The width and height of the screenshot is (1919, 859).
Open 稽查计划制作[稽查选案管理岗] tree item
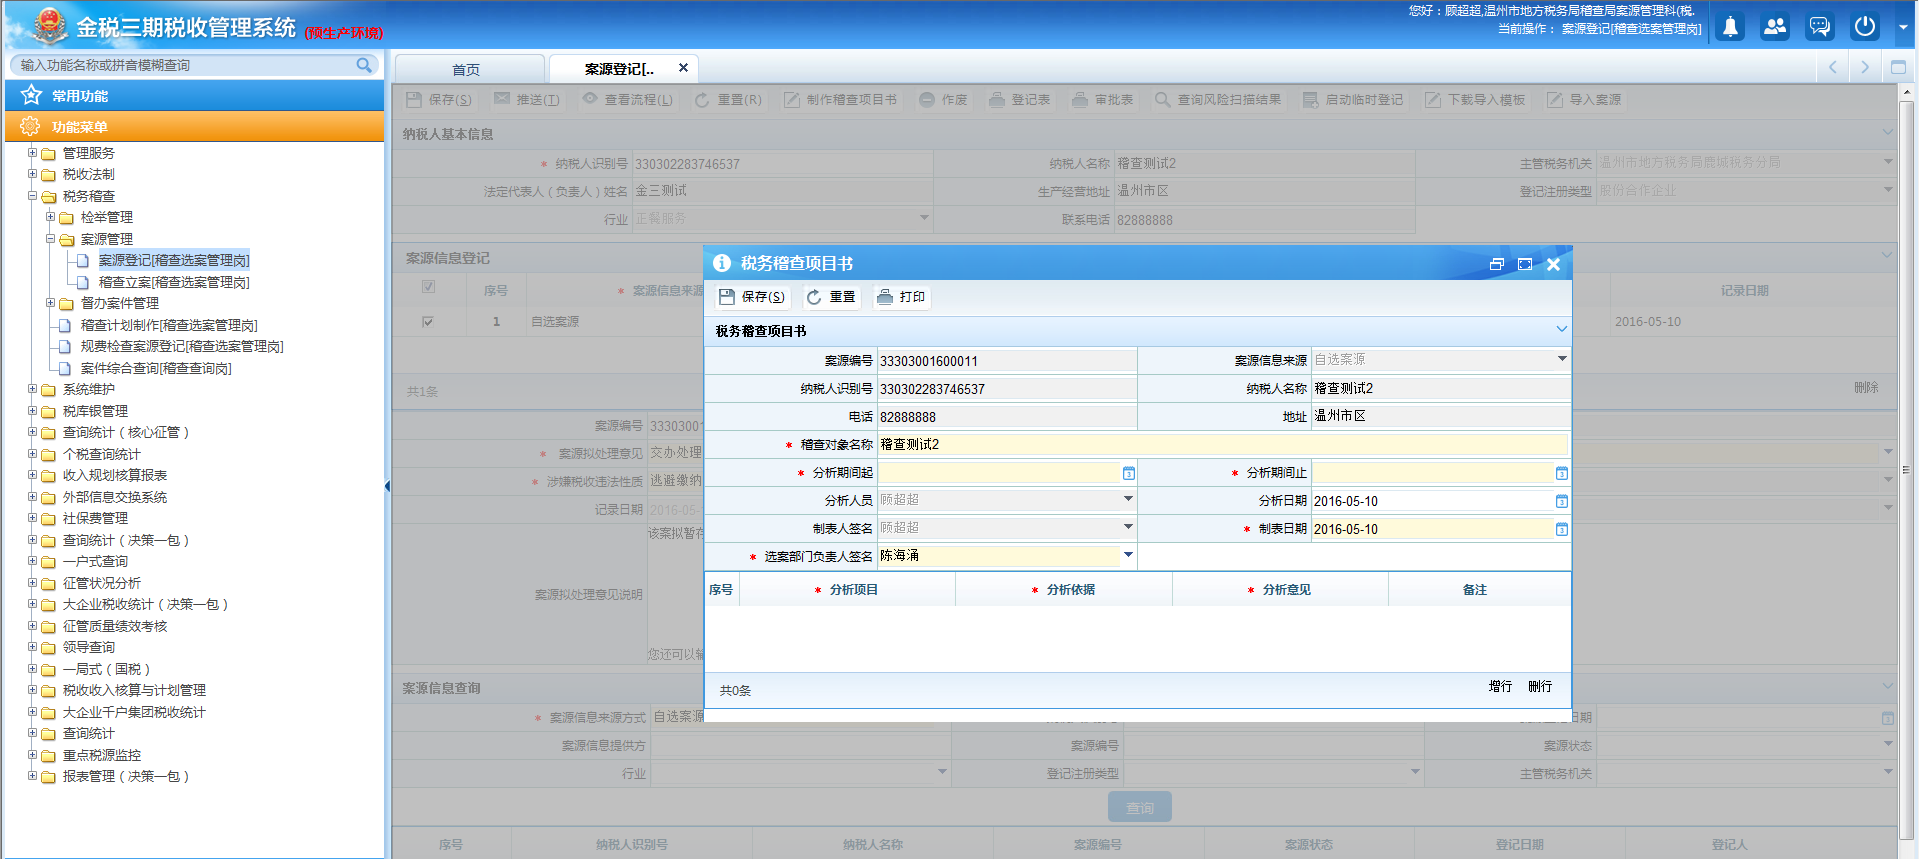click(169, 325)
